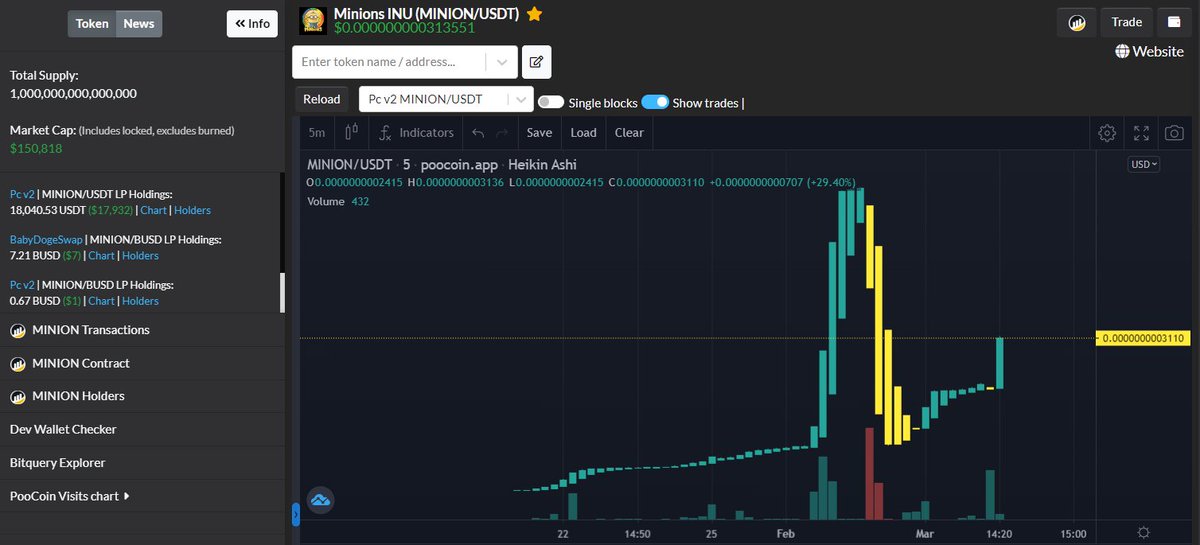This screenshot has height=545, width=1200.
Task: Click the Pc v2 link for MINION/USDT
Action: (x=21, y=194)
